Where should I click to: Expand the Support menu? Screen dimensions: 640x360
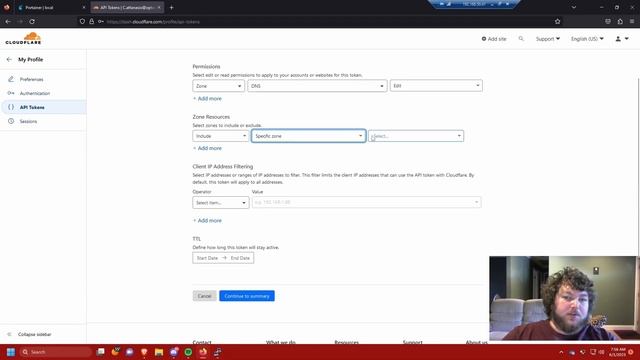pyautogui.click(x=548, y=39)
